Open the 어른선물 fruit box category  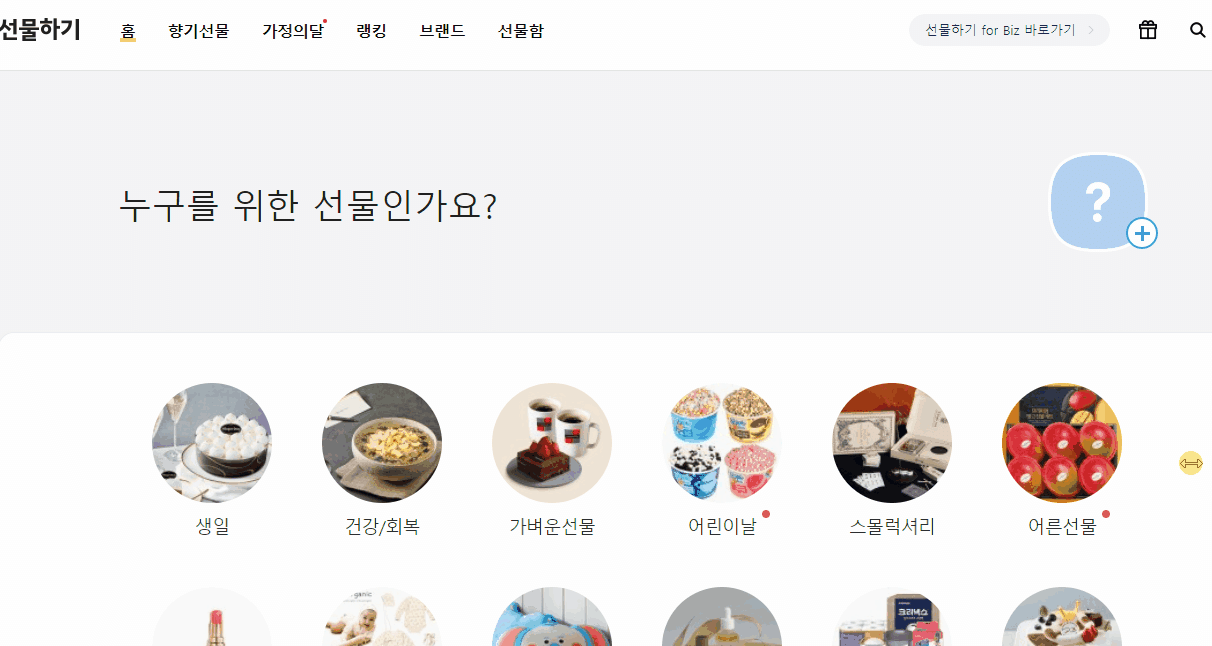[1062, 443]
